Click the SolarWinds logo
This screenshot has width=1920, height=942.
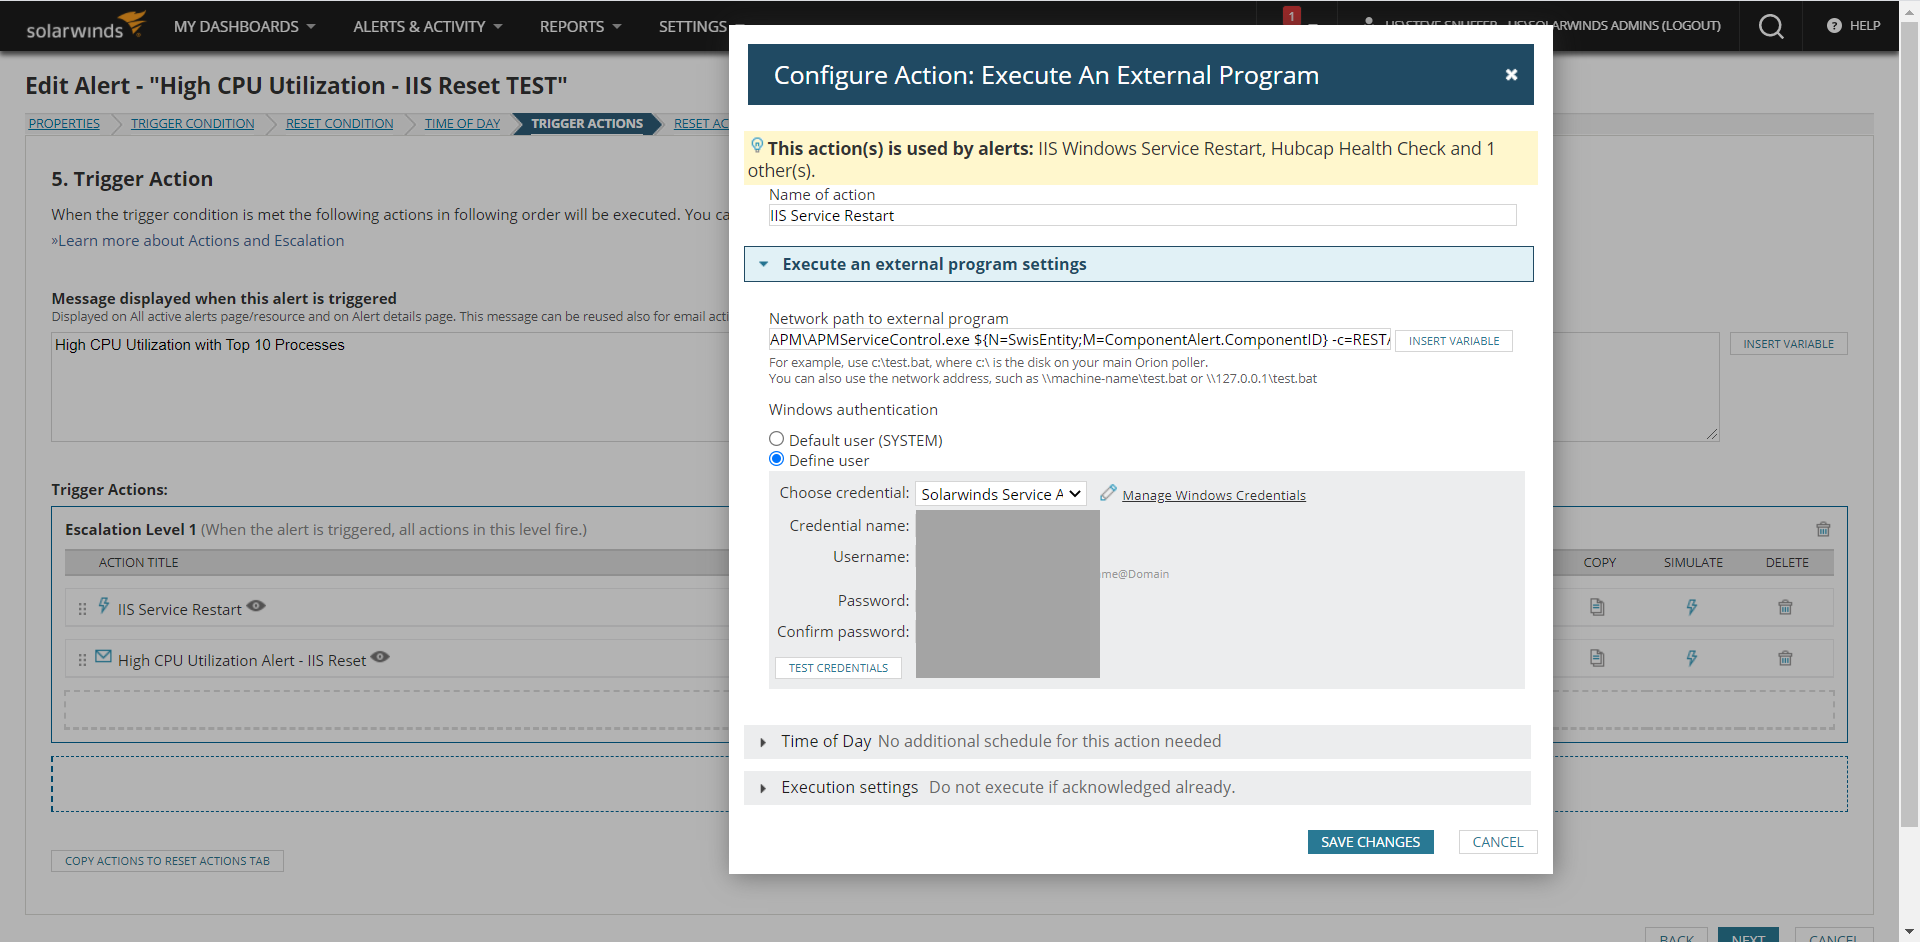coord(86,26)
